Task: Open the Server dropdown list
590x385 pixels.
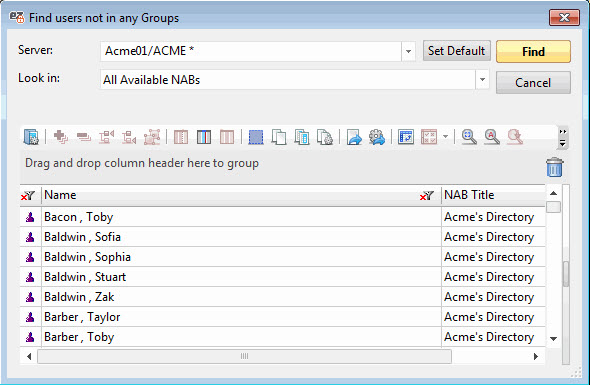Action: coord(408,51)
